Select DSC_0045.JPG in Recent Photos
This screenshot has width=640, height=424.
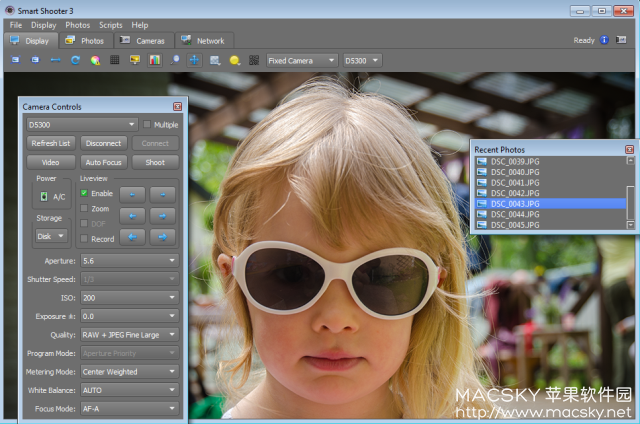tap(550, 225)
